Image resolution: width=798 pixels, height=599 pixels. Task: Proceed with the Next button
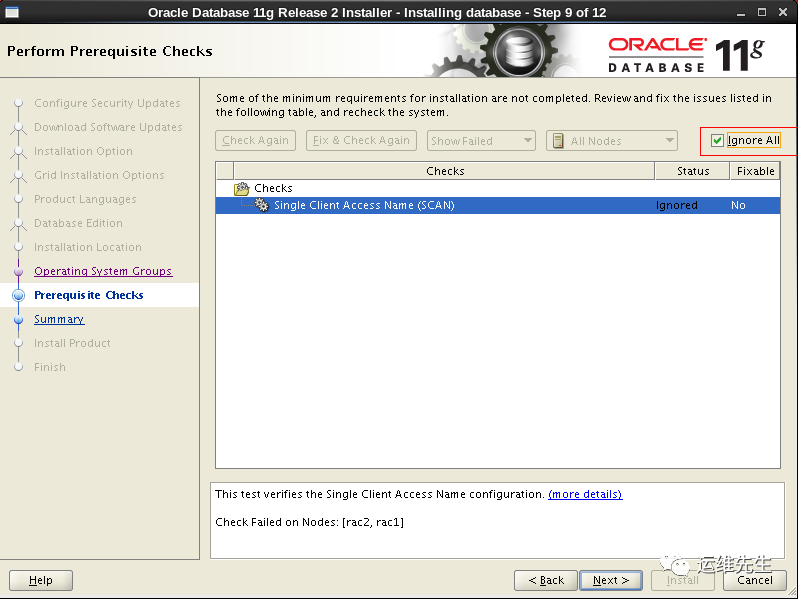(611, 580)
